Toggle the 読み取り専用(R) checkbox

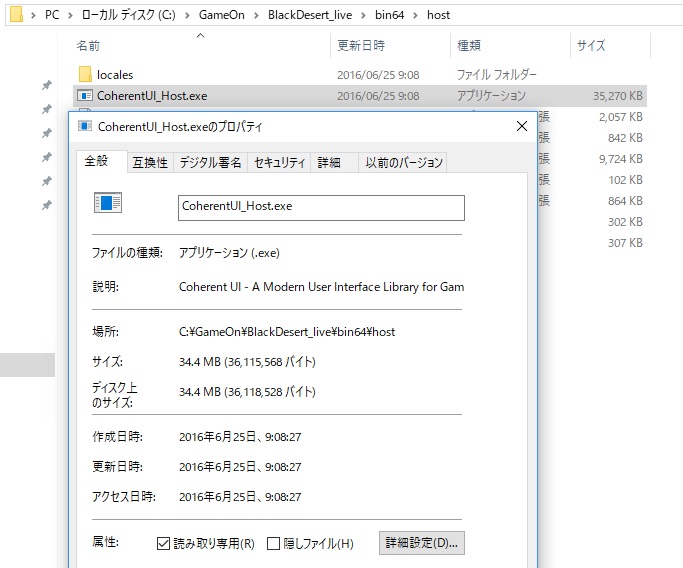tap(163, 543)
